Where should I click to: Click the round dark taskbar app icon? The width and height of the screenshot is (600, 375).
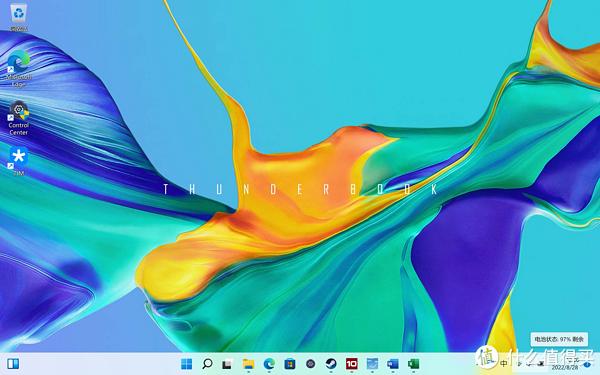310,364
